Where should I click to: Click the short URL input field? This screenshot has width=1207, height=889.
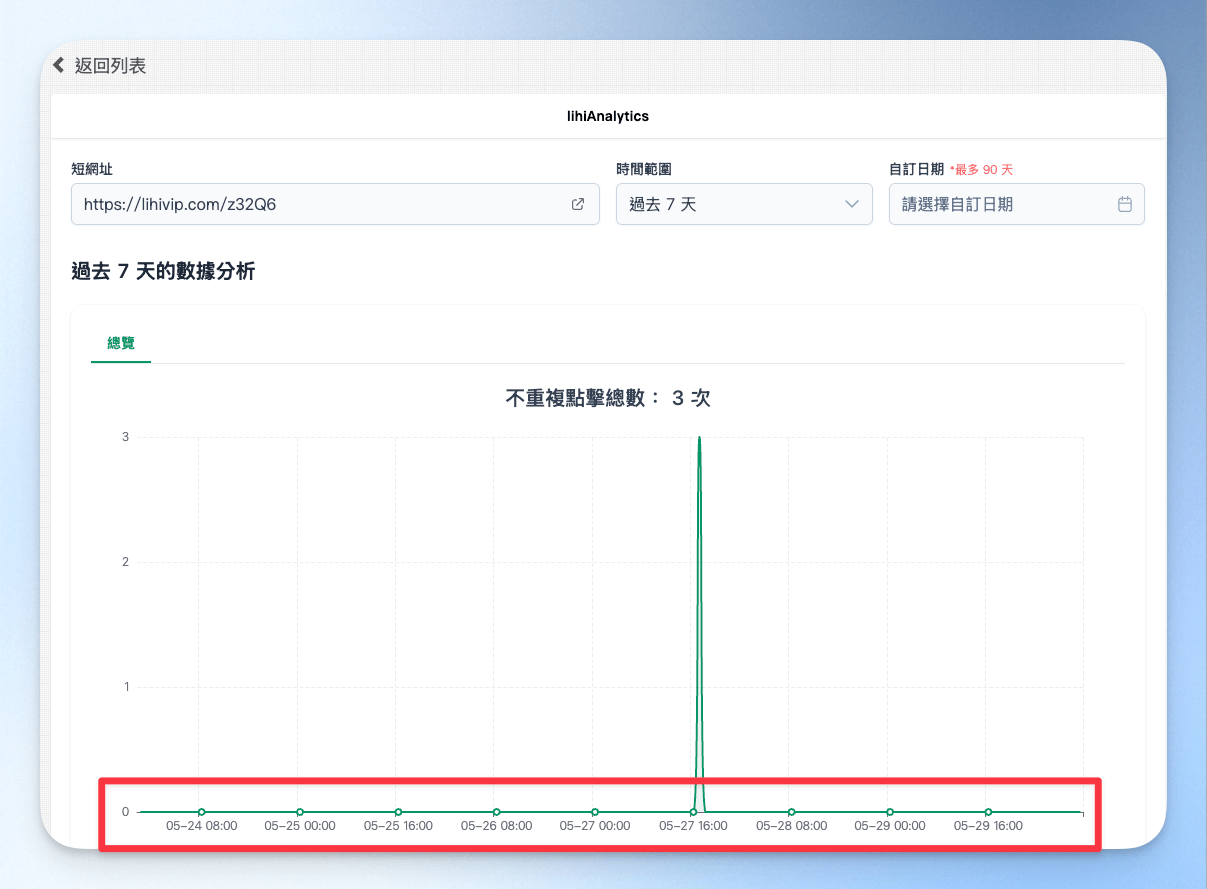pyautogui.click(x=335, y=204)
